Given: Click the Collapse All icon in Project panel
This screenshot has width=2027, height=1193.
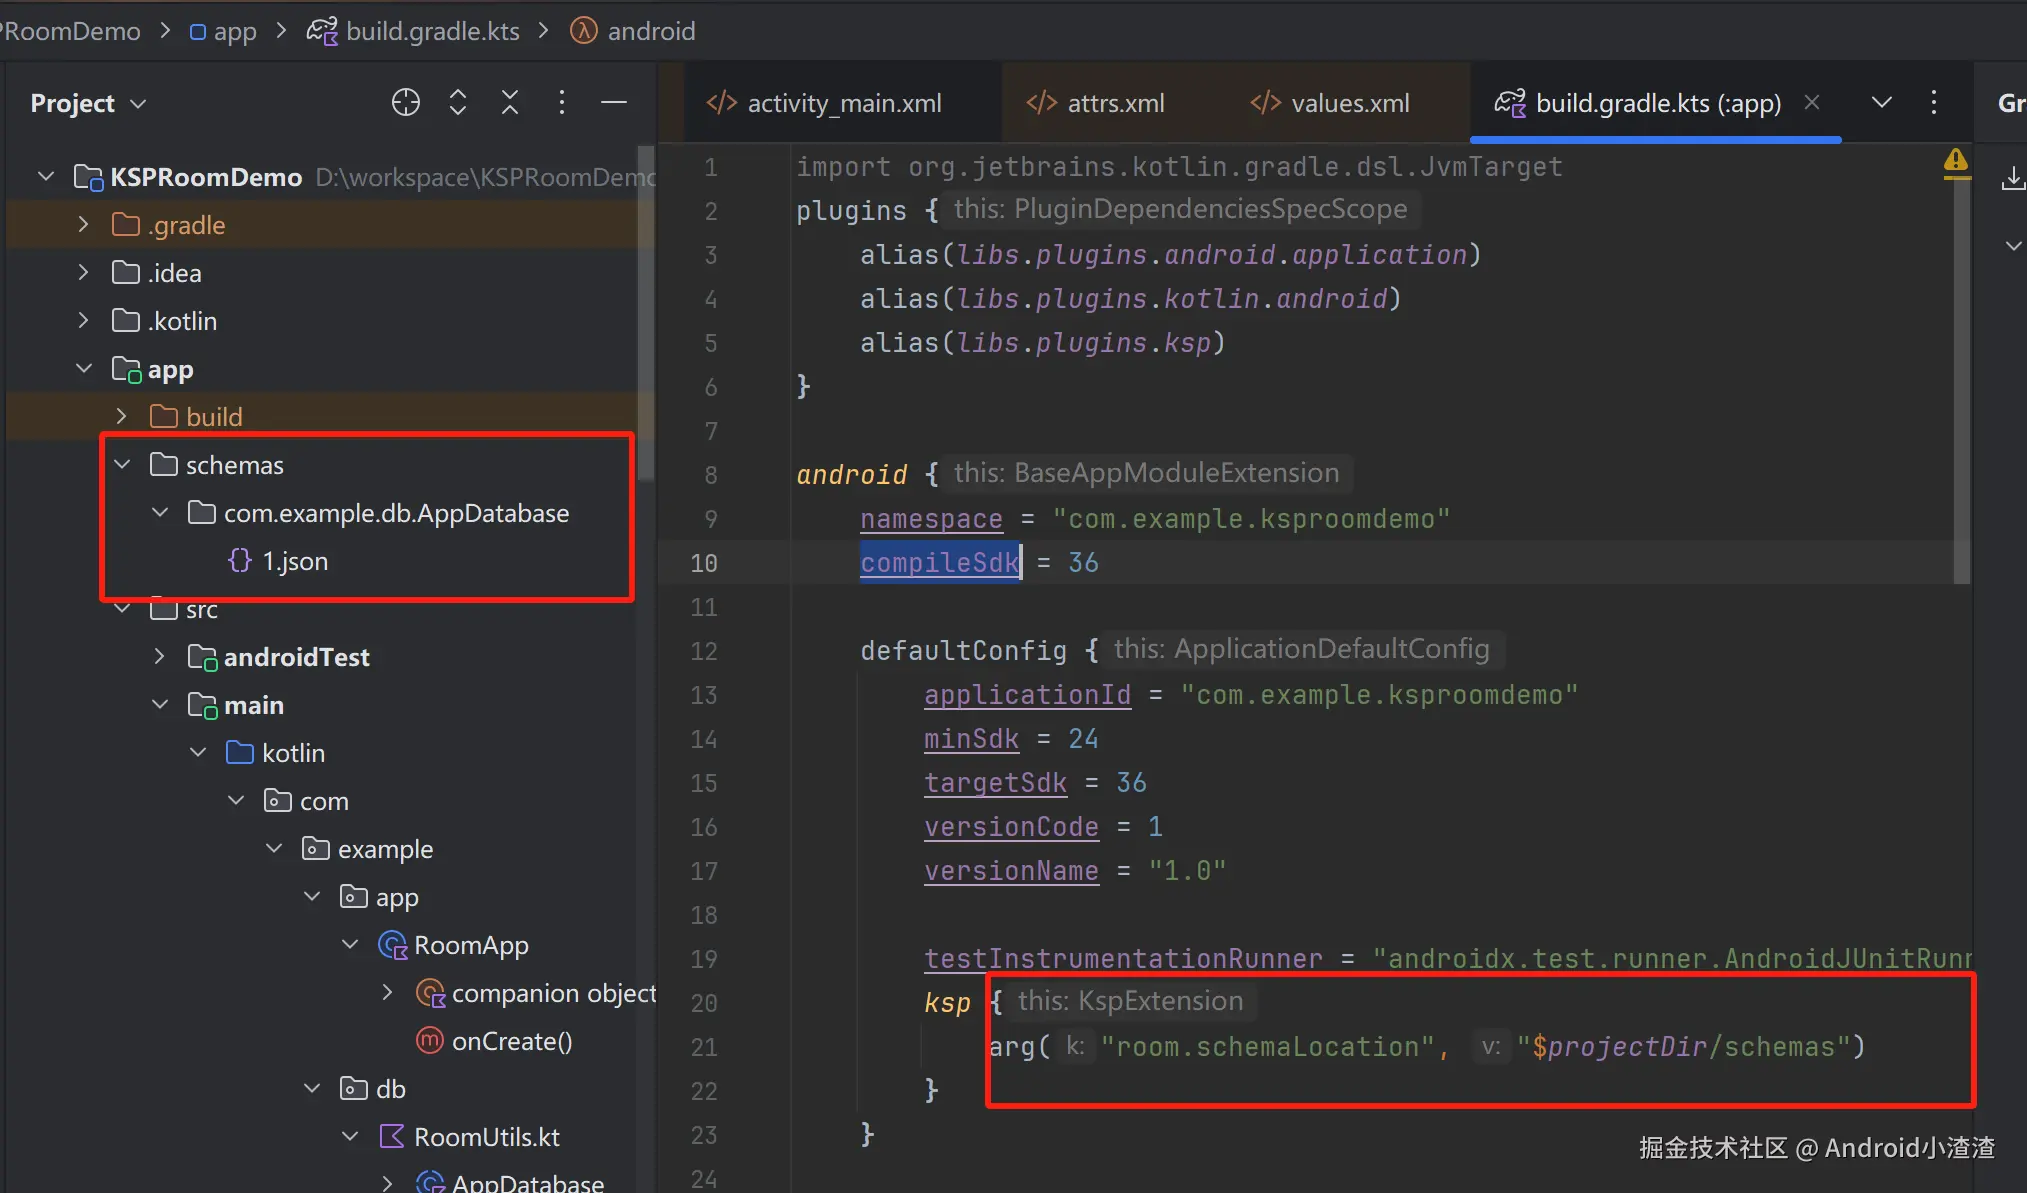Looking at the screenshot, I should click(x=510, y=103).
